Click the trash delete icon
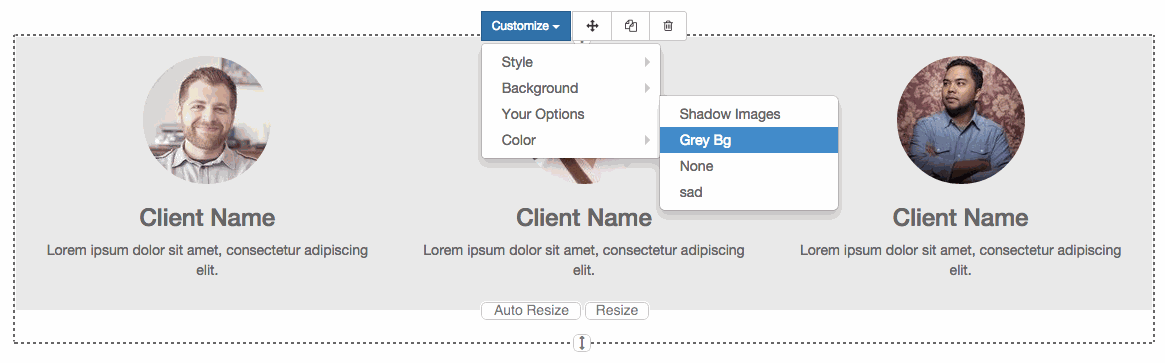 pos(668,26)
